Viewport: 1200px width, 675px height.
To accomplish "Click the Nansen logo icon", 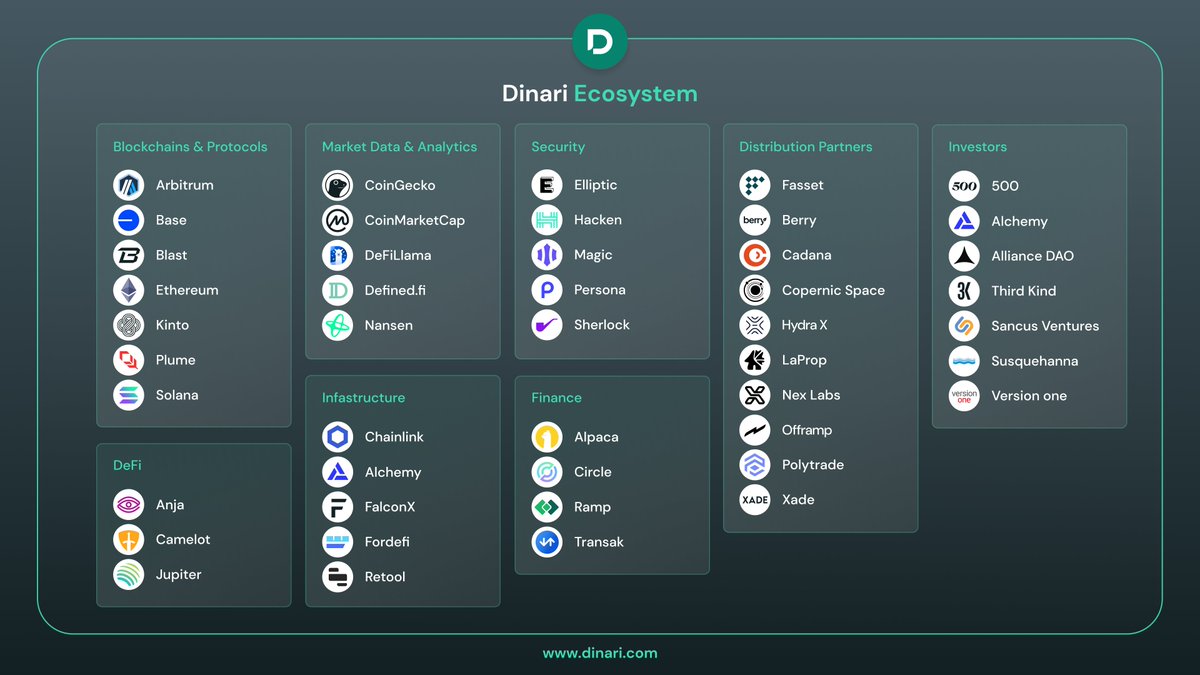I will coord(338,325).
